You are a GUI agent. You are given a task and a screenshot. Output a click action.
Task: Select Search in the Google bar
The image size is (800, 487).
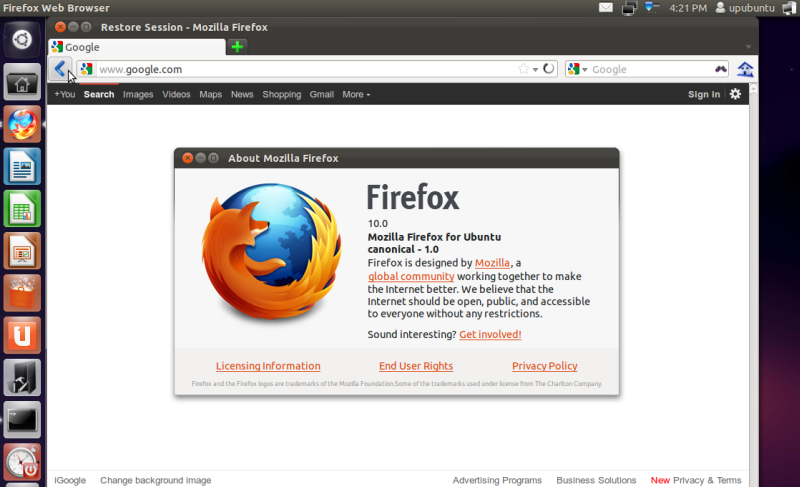[x=99, y=94]
